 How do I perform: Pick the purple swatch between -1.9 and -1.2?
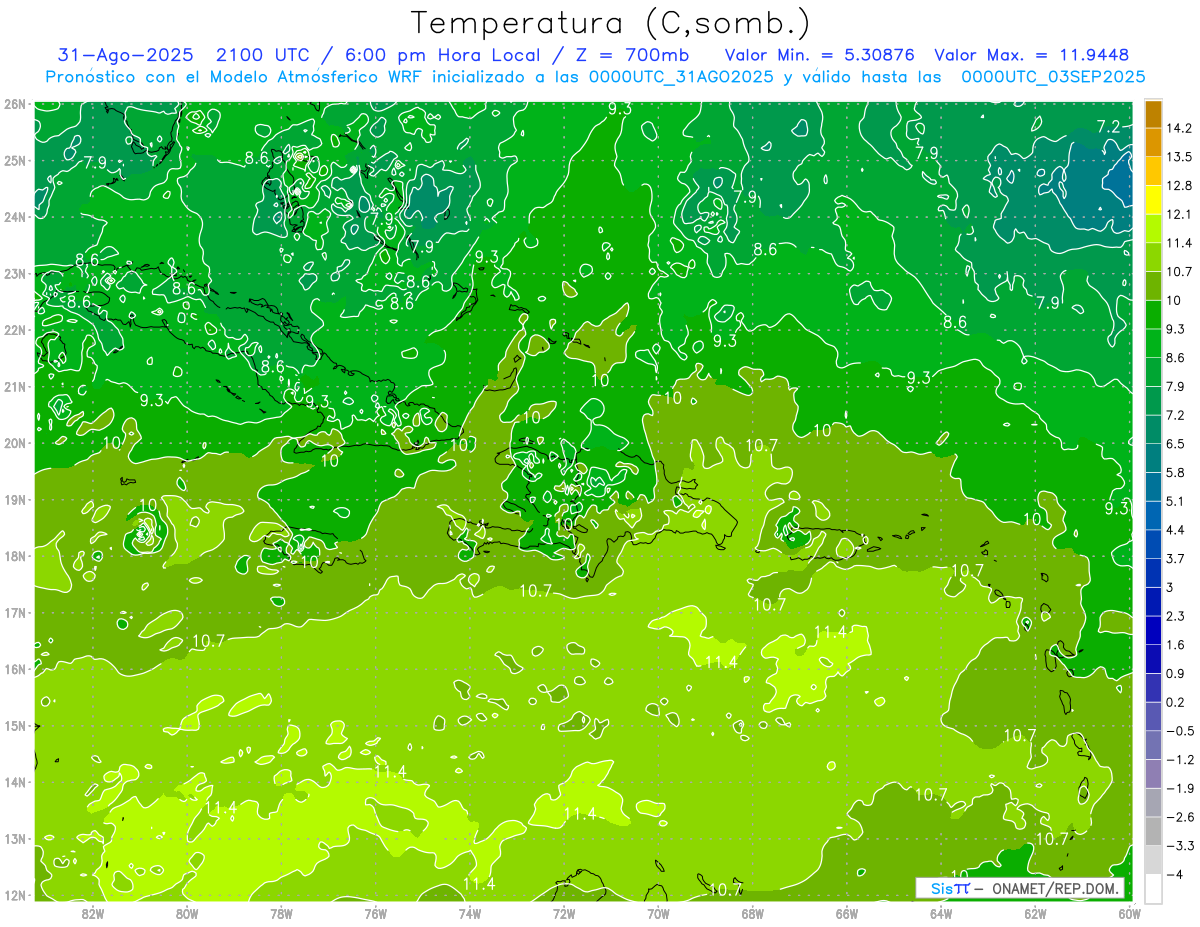coord(1153,773)
